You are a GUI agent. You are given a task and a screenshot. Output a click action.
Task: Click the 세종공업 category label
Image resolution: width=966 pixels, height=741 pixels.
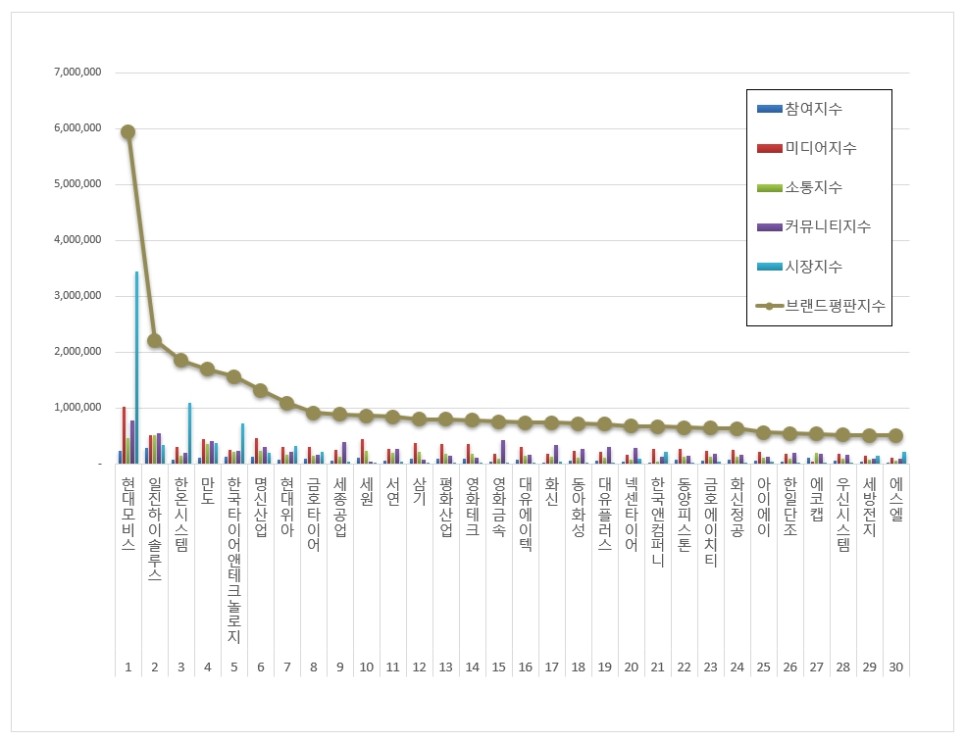(x=340, y=506)
